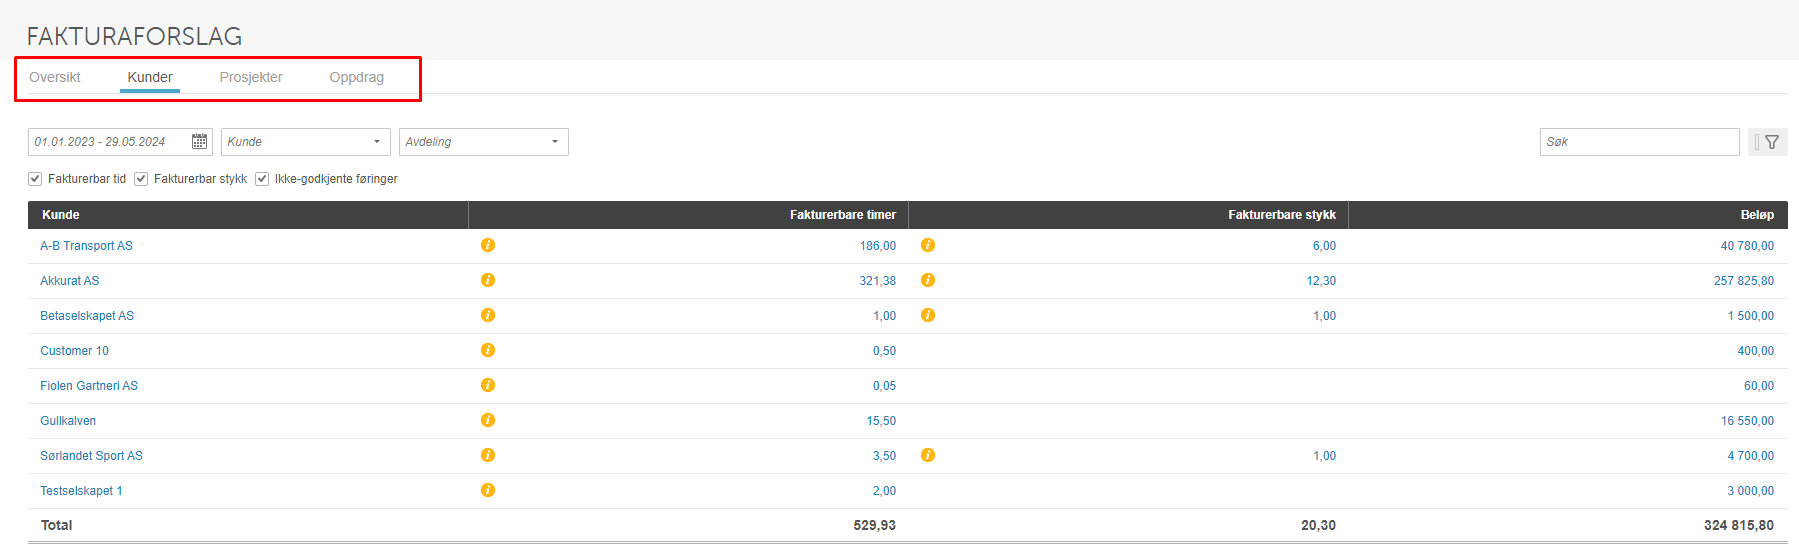This screenshot has width=1799, height=555.
Task: Click amount 257 825,80
Action: point(1744,281)
